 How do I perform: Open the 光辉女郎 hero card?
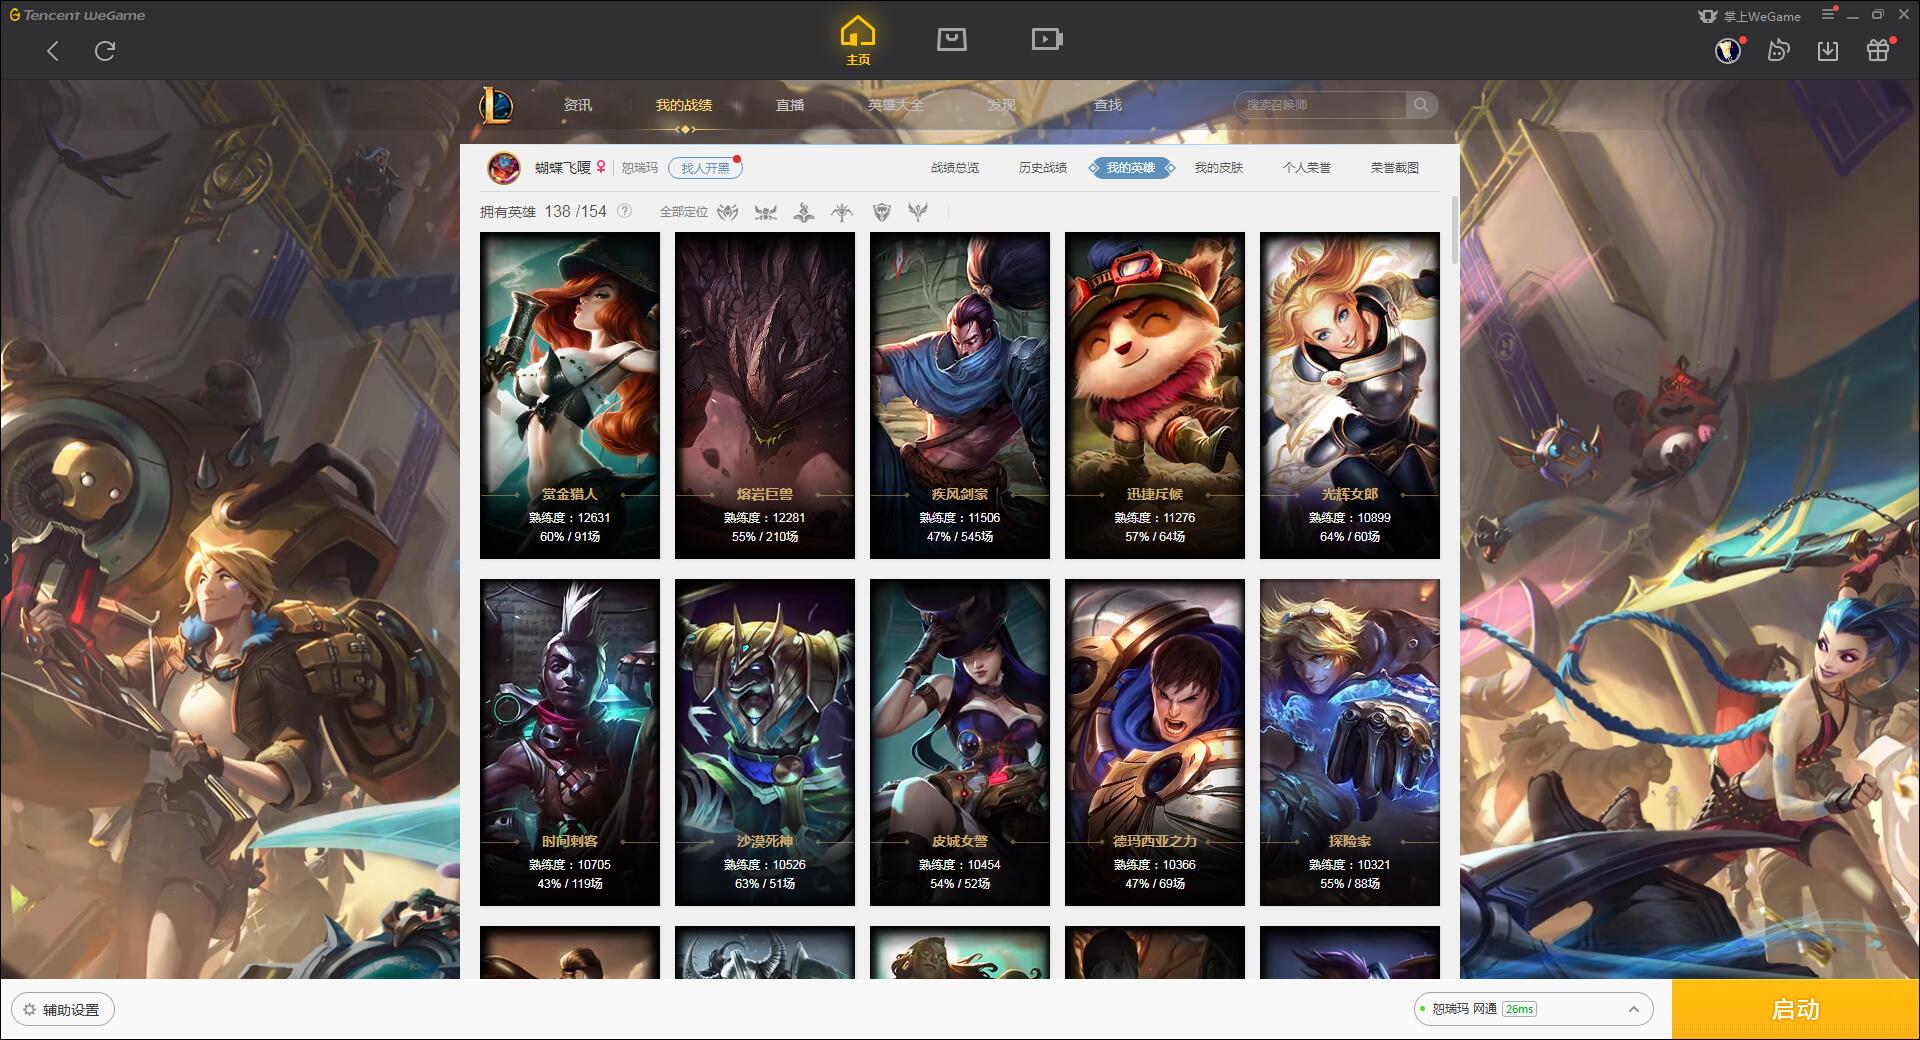click(x=1350, y=395)
